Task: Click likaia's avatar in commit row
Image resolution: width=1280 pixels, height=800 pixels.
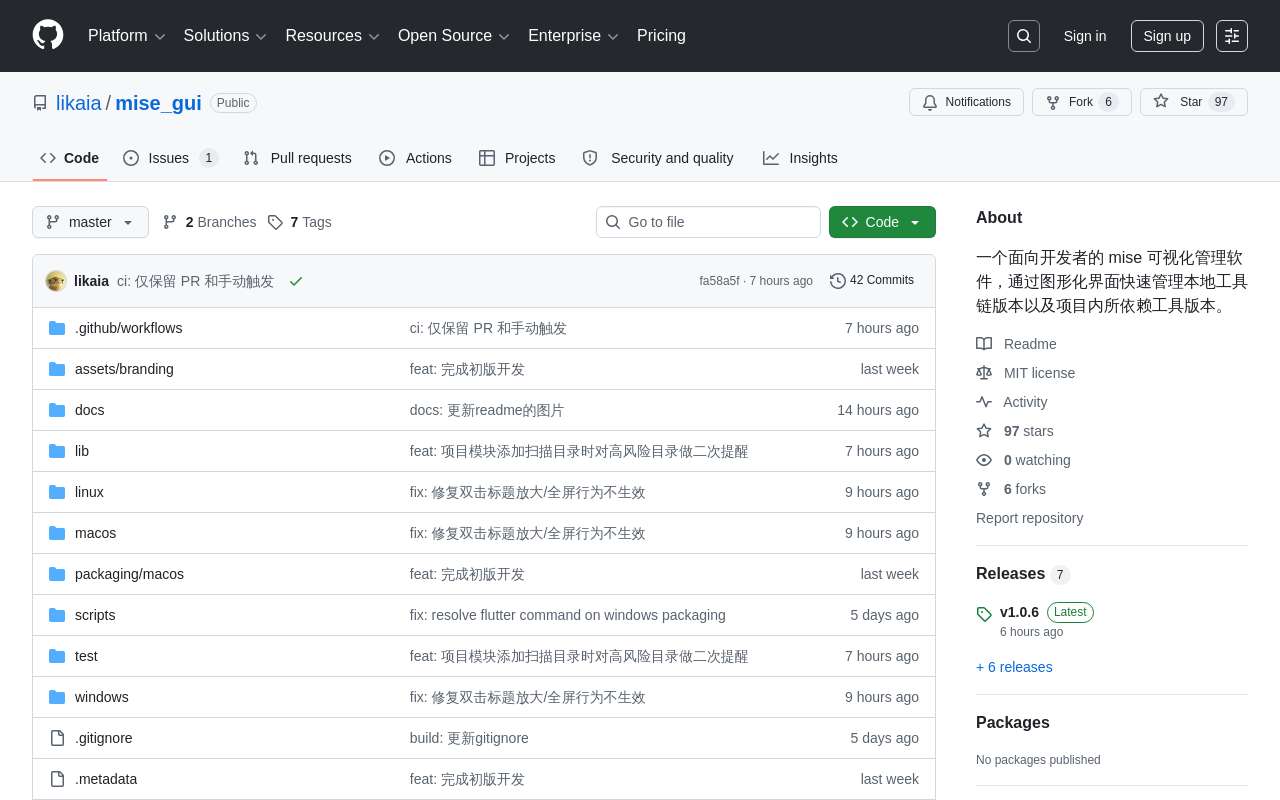Action: coord(56,281)
